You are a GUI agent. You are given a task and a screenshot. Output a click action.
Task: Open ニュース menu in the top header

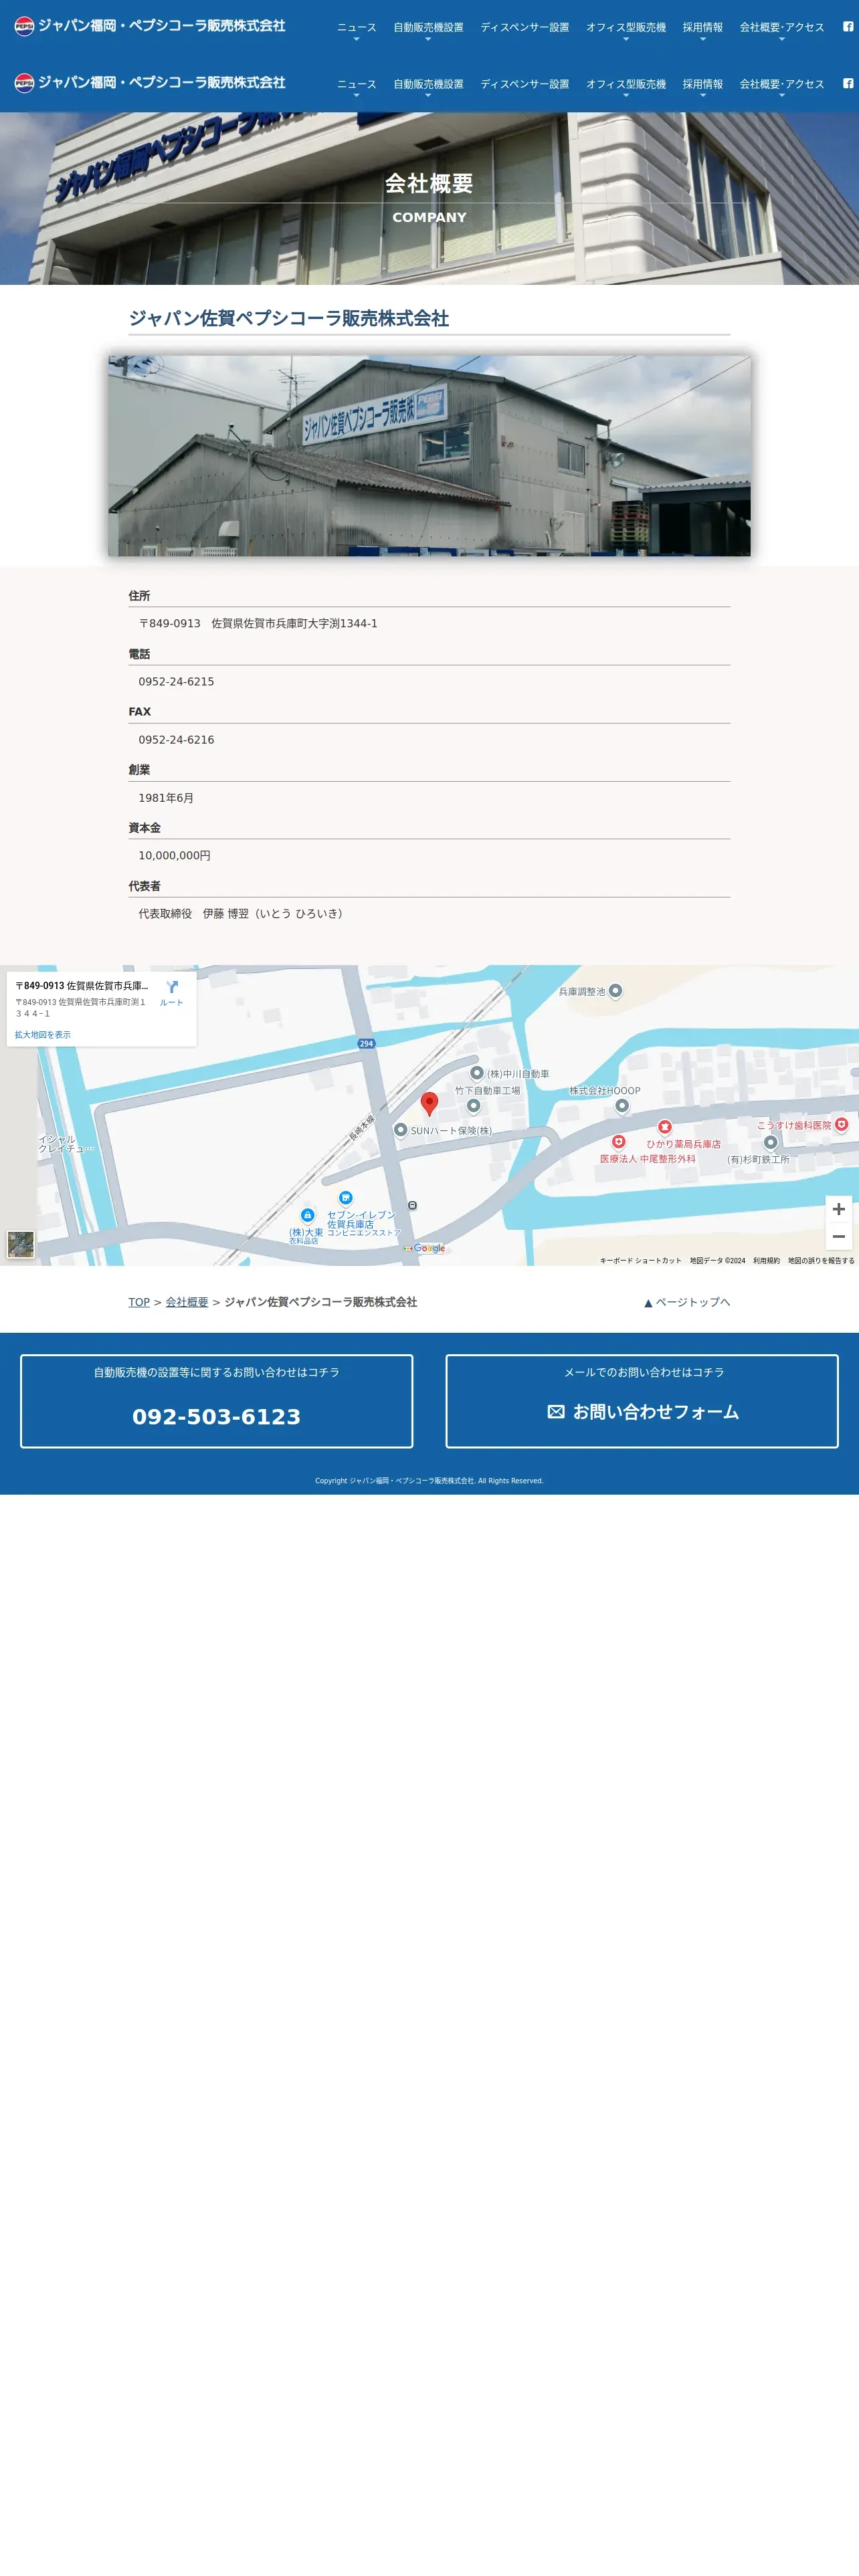coord(356,28)
